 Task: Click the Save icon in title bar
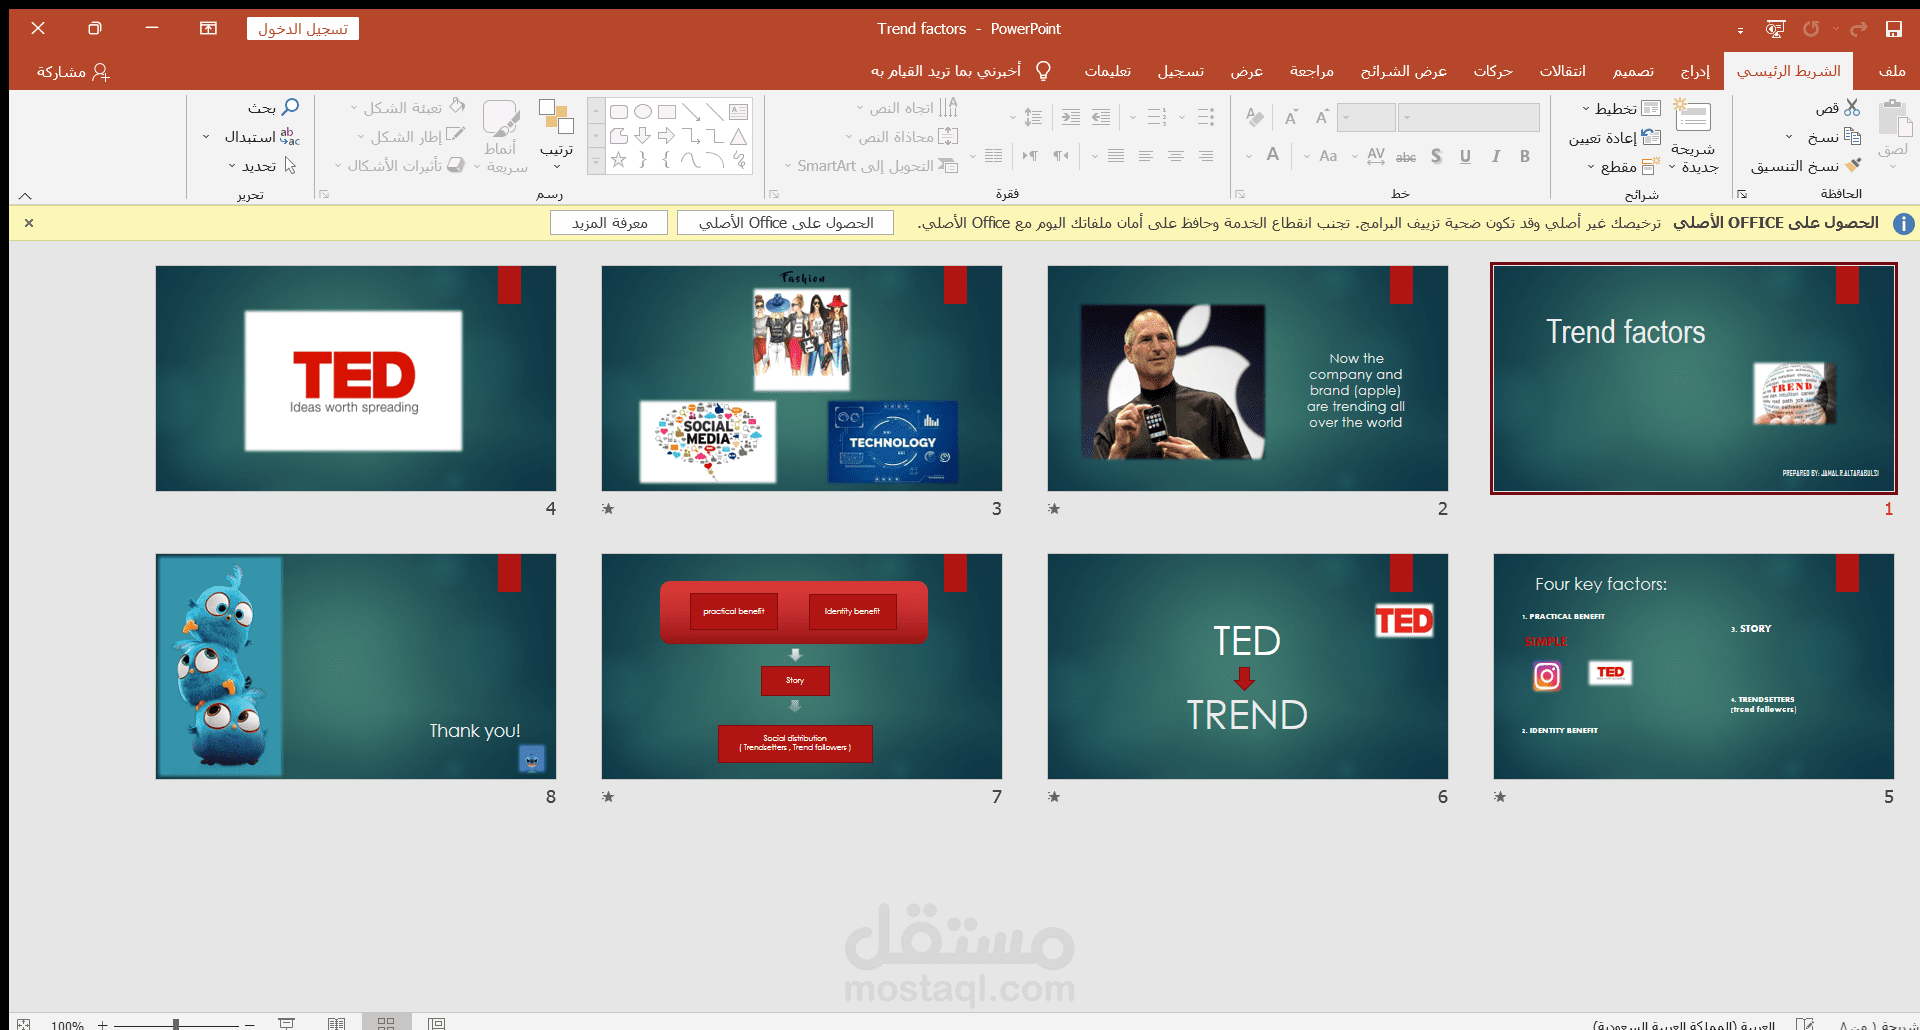(x=1893, y=29)
